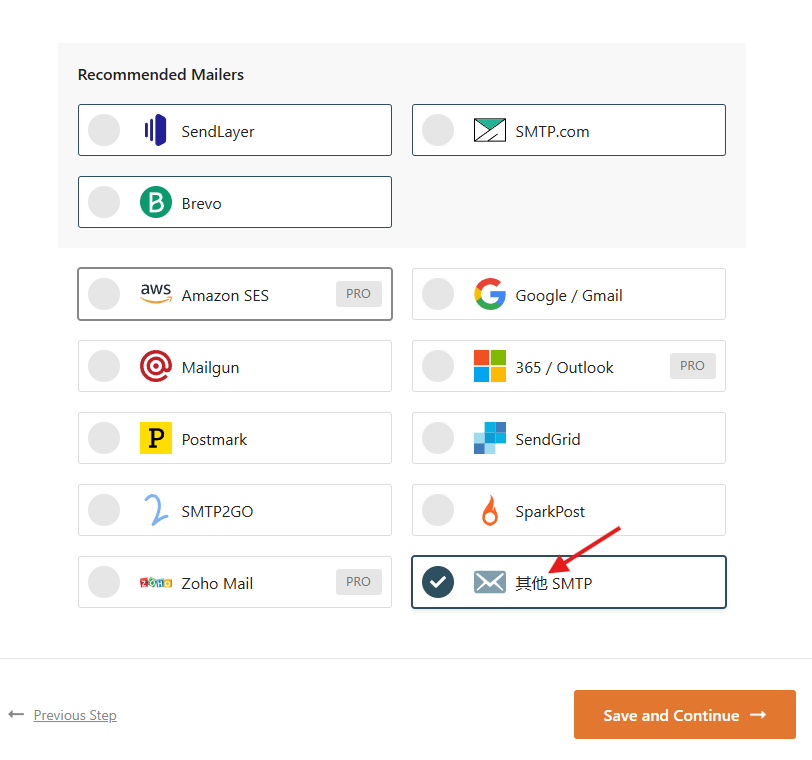Image resolution: width=812 pixels, height=760 pixels.
Task: Click the Other SMTP envelope icon
Action: pos(489,582)
